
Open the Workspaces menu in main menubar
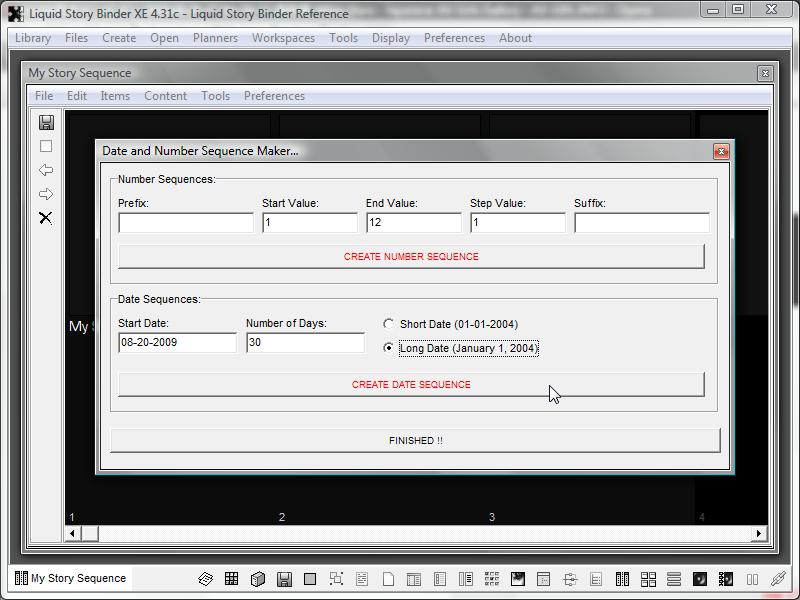(283, 38)
